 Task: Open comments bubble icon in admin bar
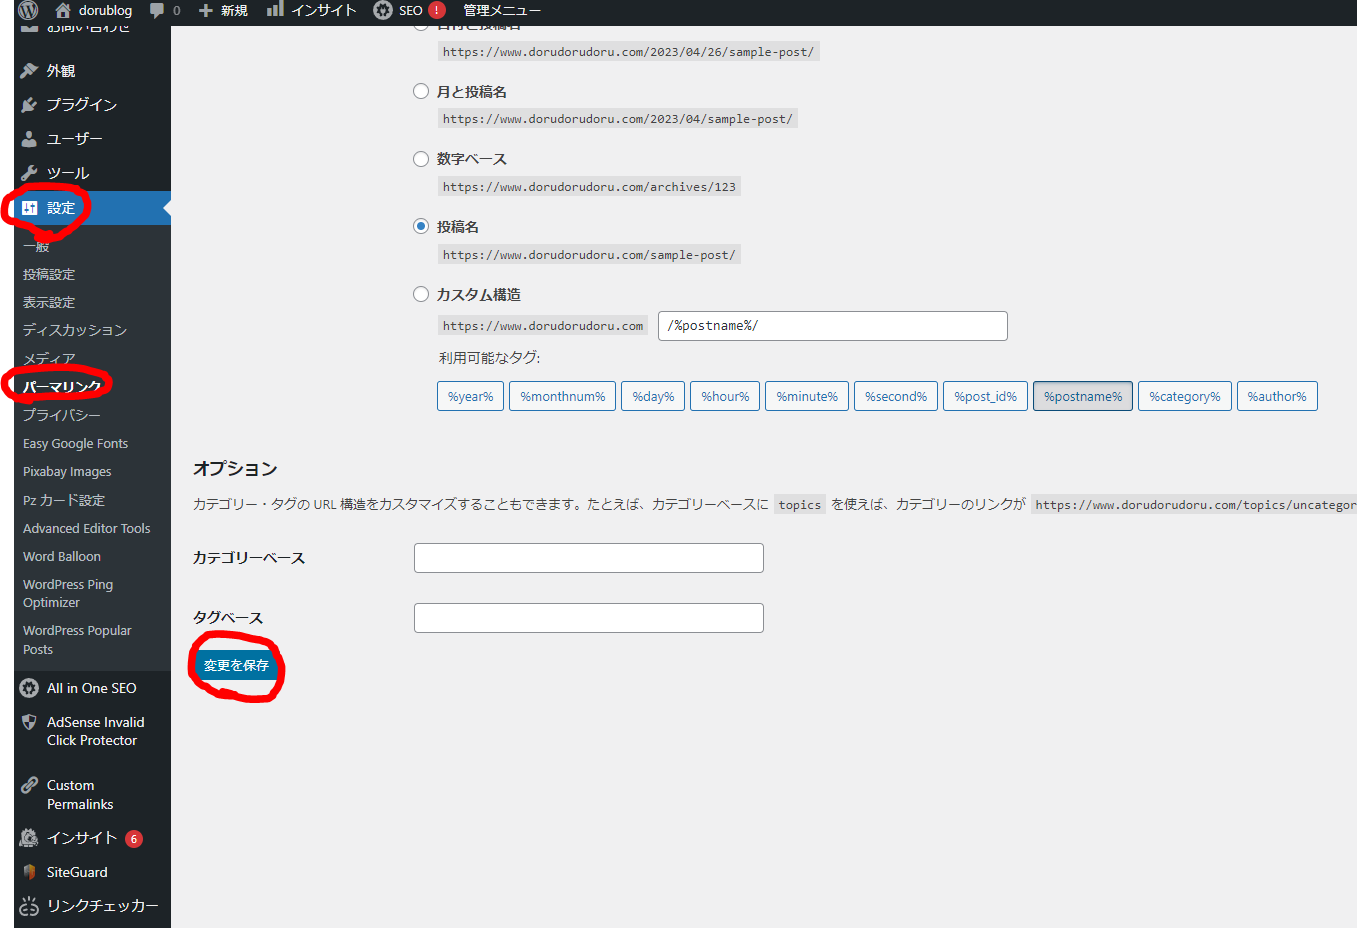tap(157, 10)
